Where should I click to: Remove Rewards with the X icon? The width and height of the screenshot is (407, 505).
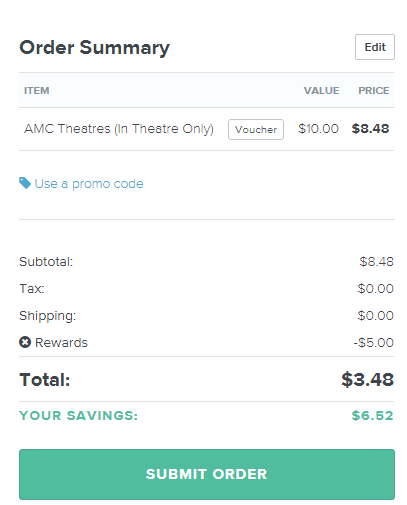tap(25, 342)
